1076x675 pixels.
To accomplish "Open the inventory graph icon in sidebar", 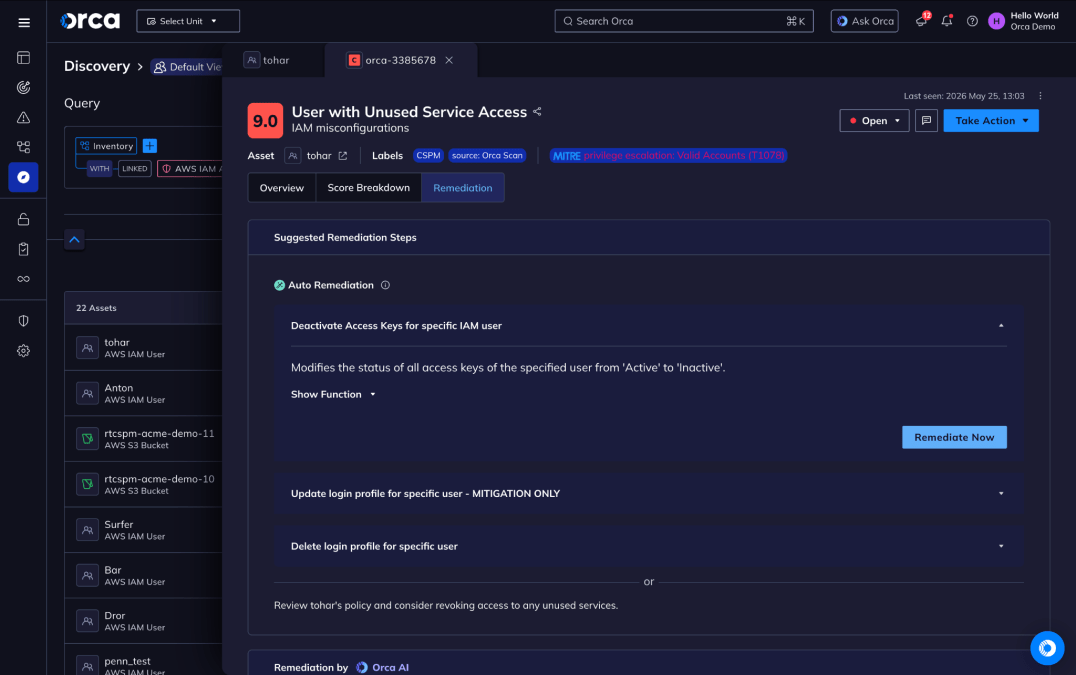I will click(x=23, y=147).
